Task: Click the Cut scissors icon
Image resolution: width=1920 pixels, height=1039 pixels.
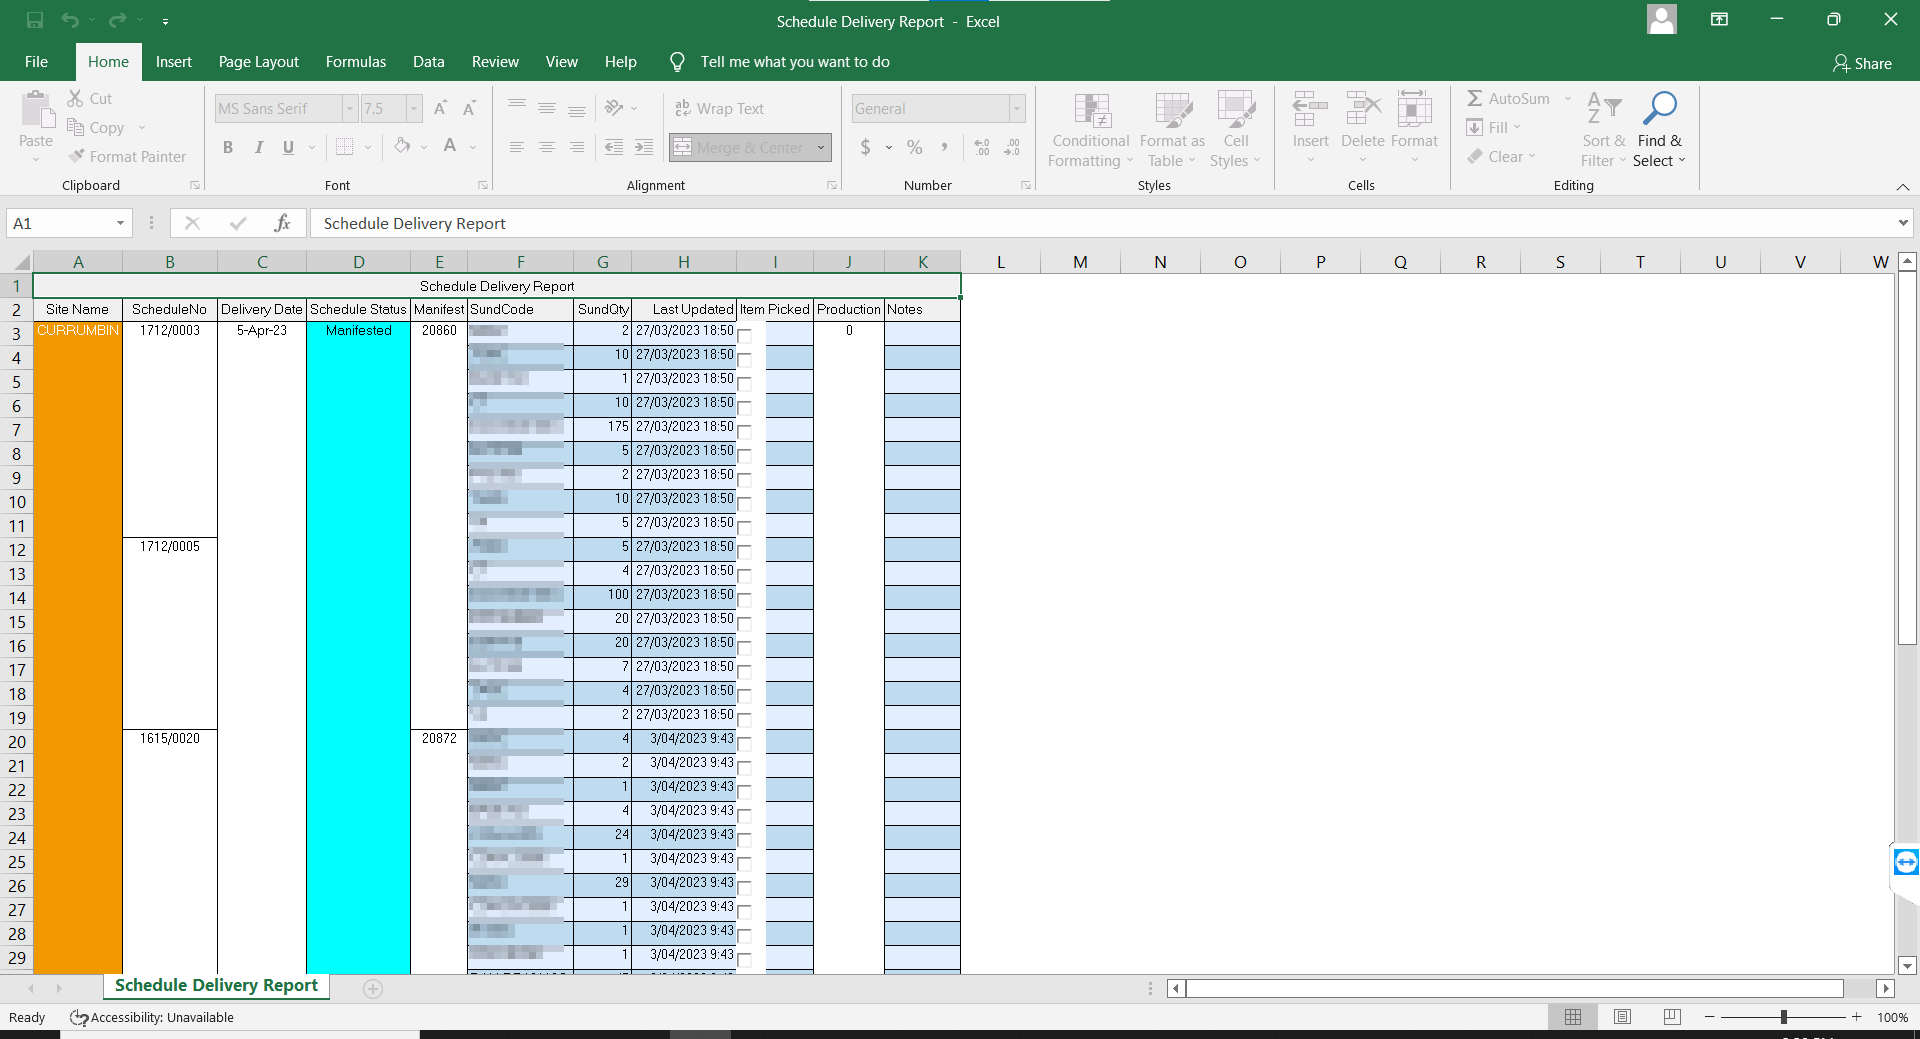Action: 75,98
